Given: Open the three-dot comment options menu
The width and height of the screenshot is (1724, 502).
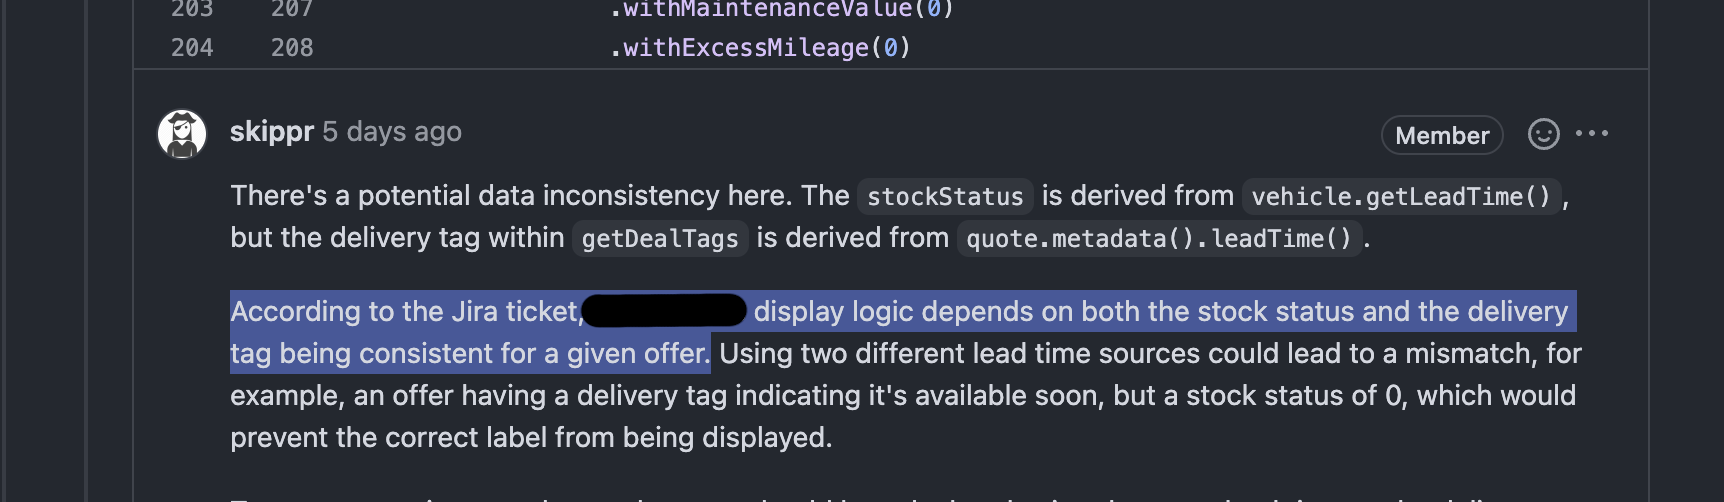Looking at the screenshot, I should tap(1592, 134).
